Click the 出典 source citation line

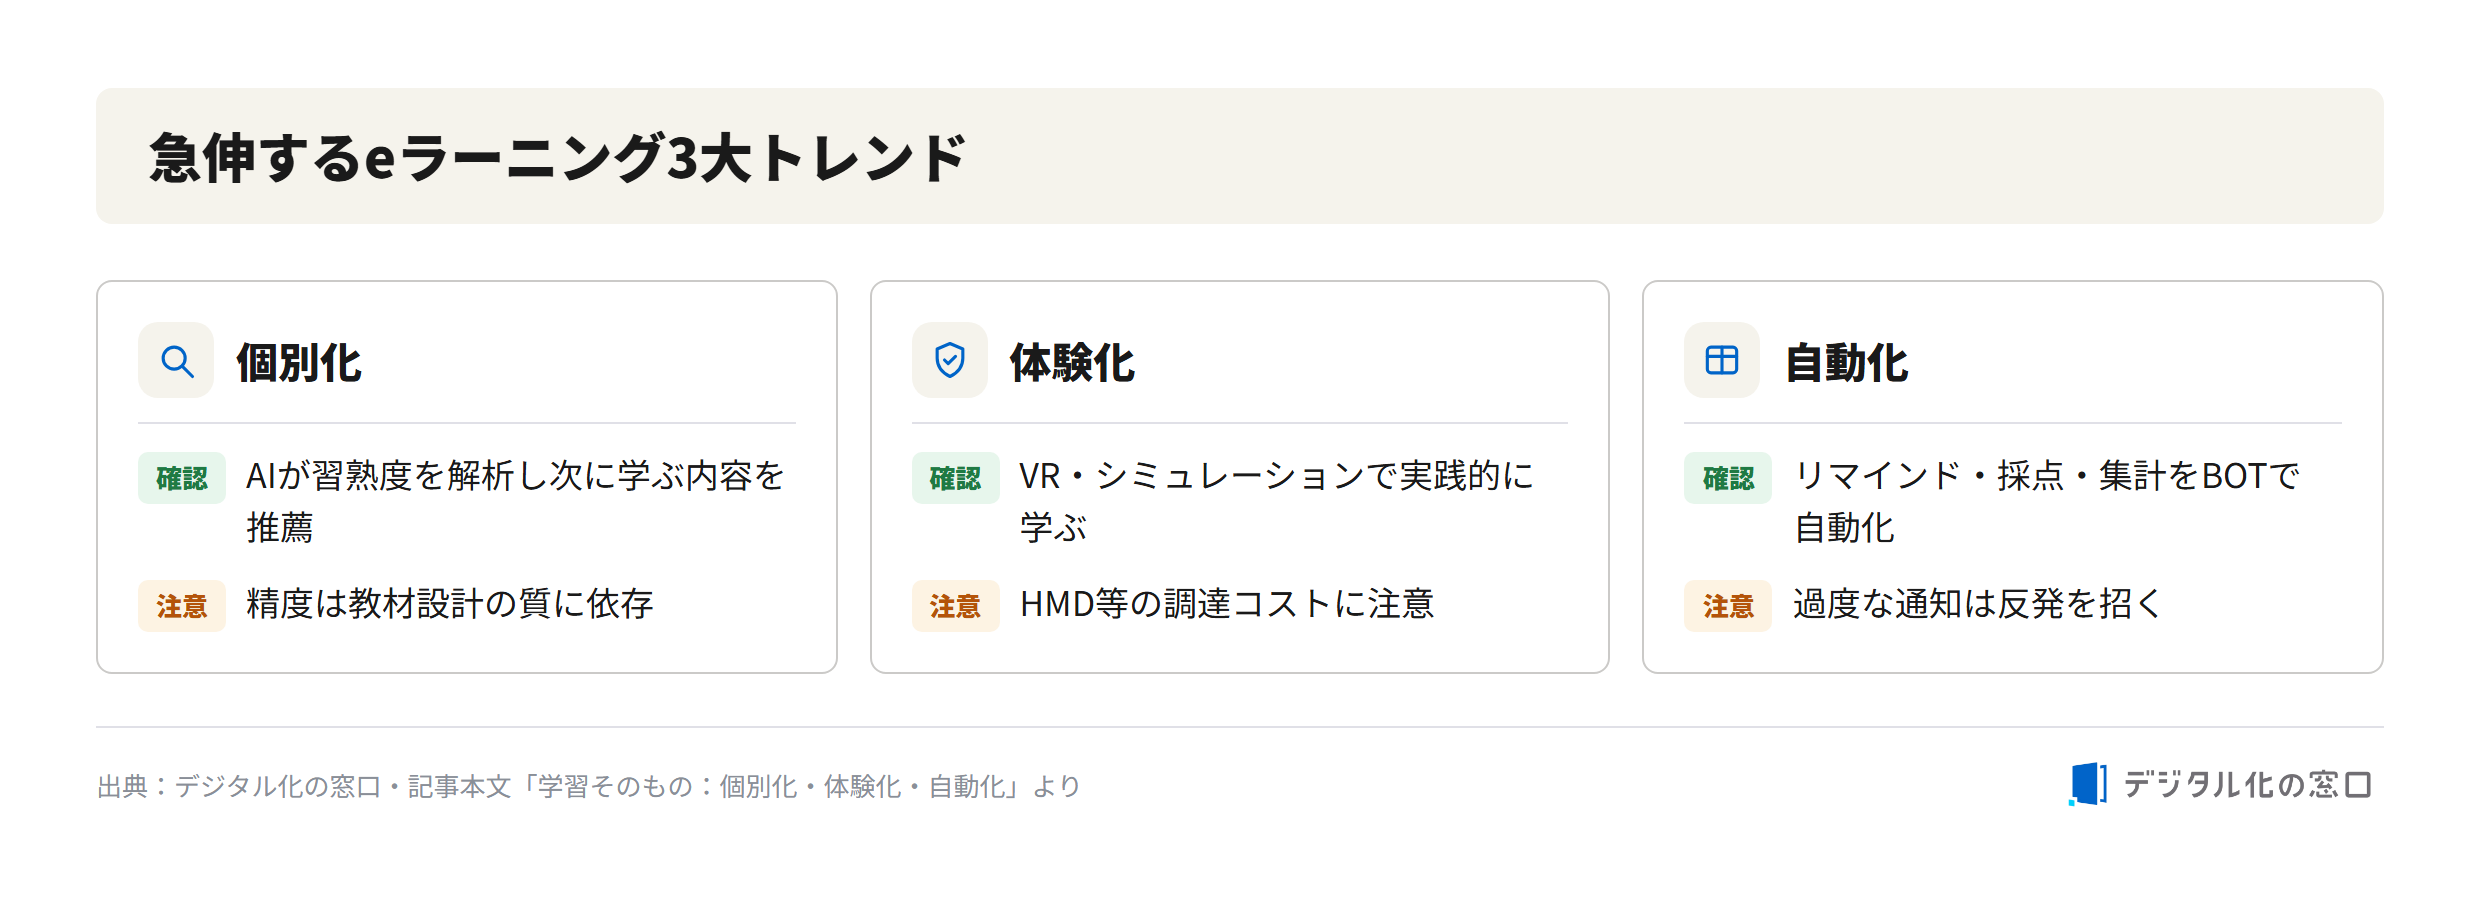[589, 787]
